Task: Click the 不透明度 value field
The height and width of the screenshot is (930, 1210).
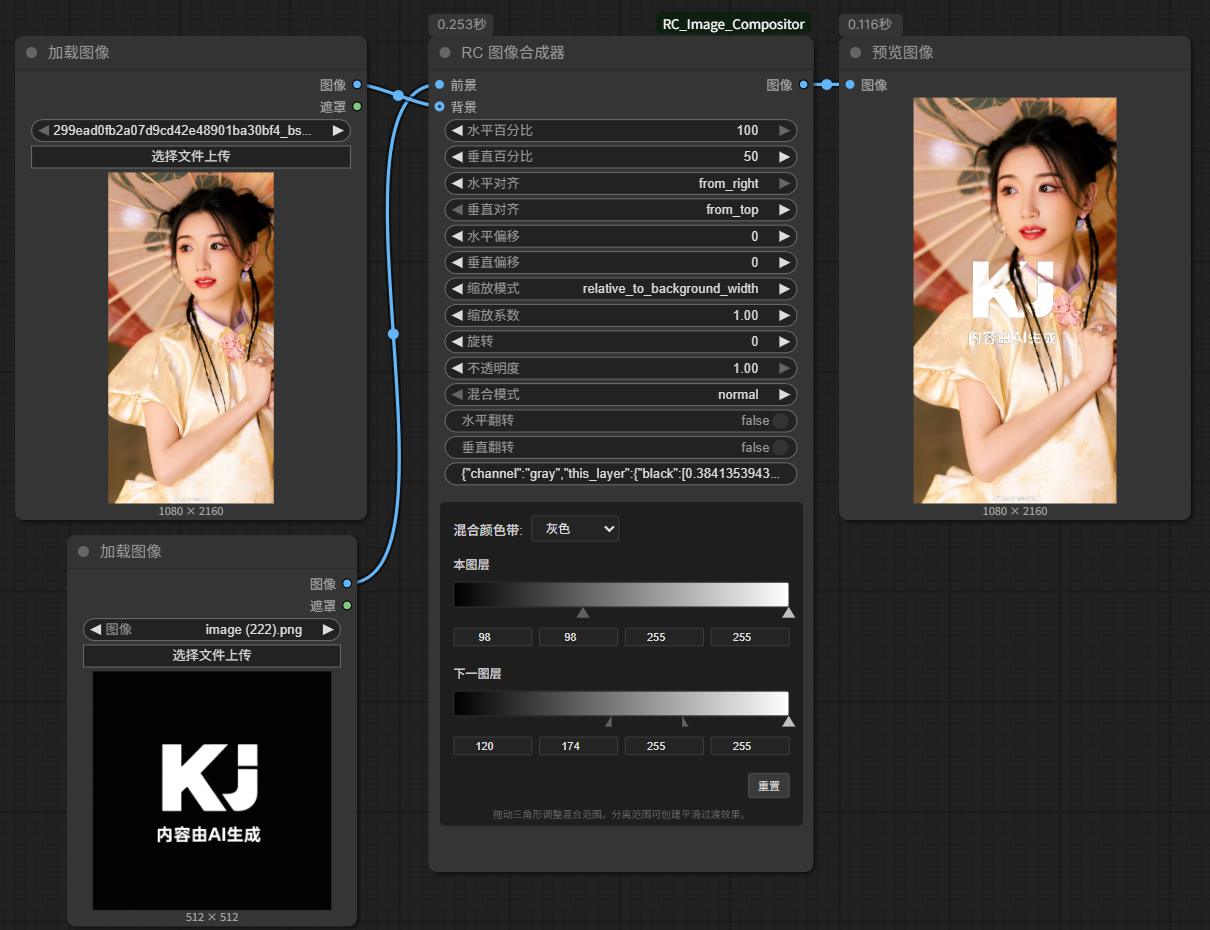Action: coord(621,368)
